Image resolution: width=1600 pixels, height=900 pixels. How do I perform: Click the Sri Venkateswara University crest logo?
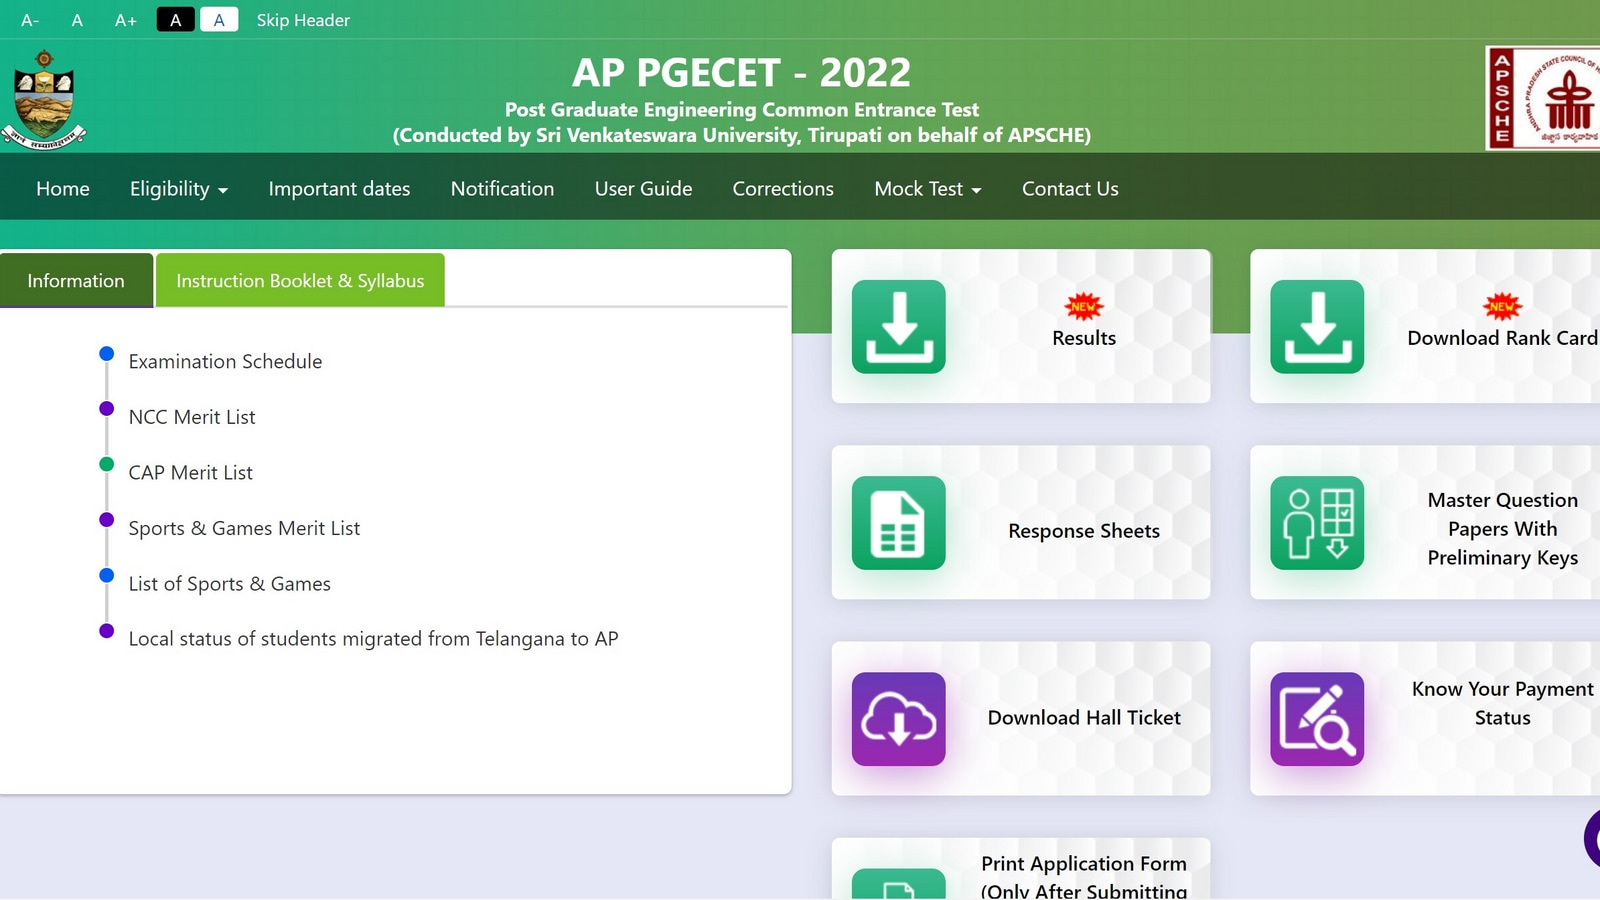[44, 100]
